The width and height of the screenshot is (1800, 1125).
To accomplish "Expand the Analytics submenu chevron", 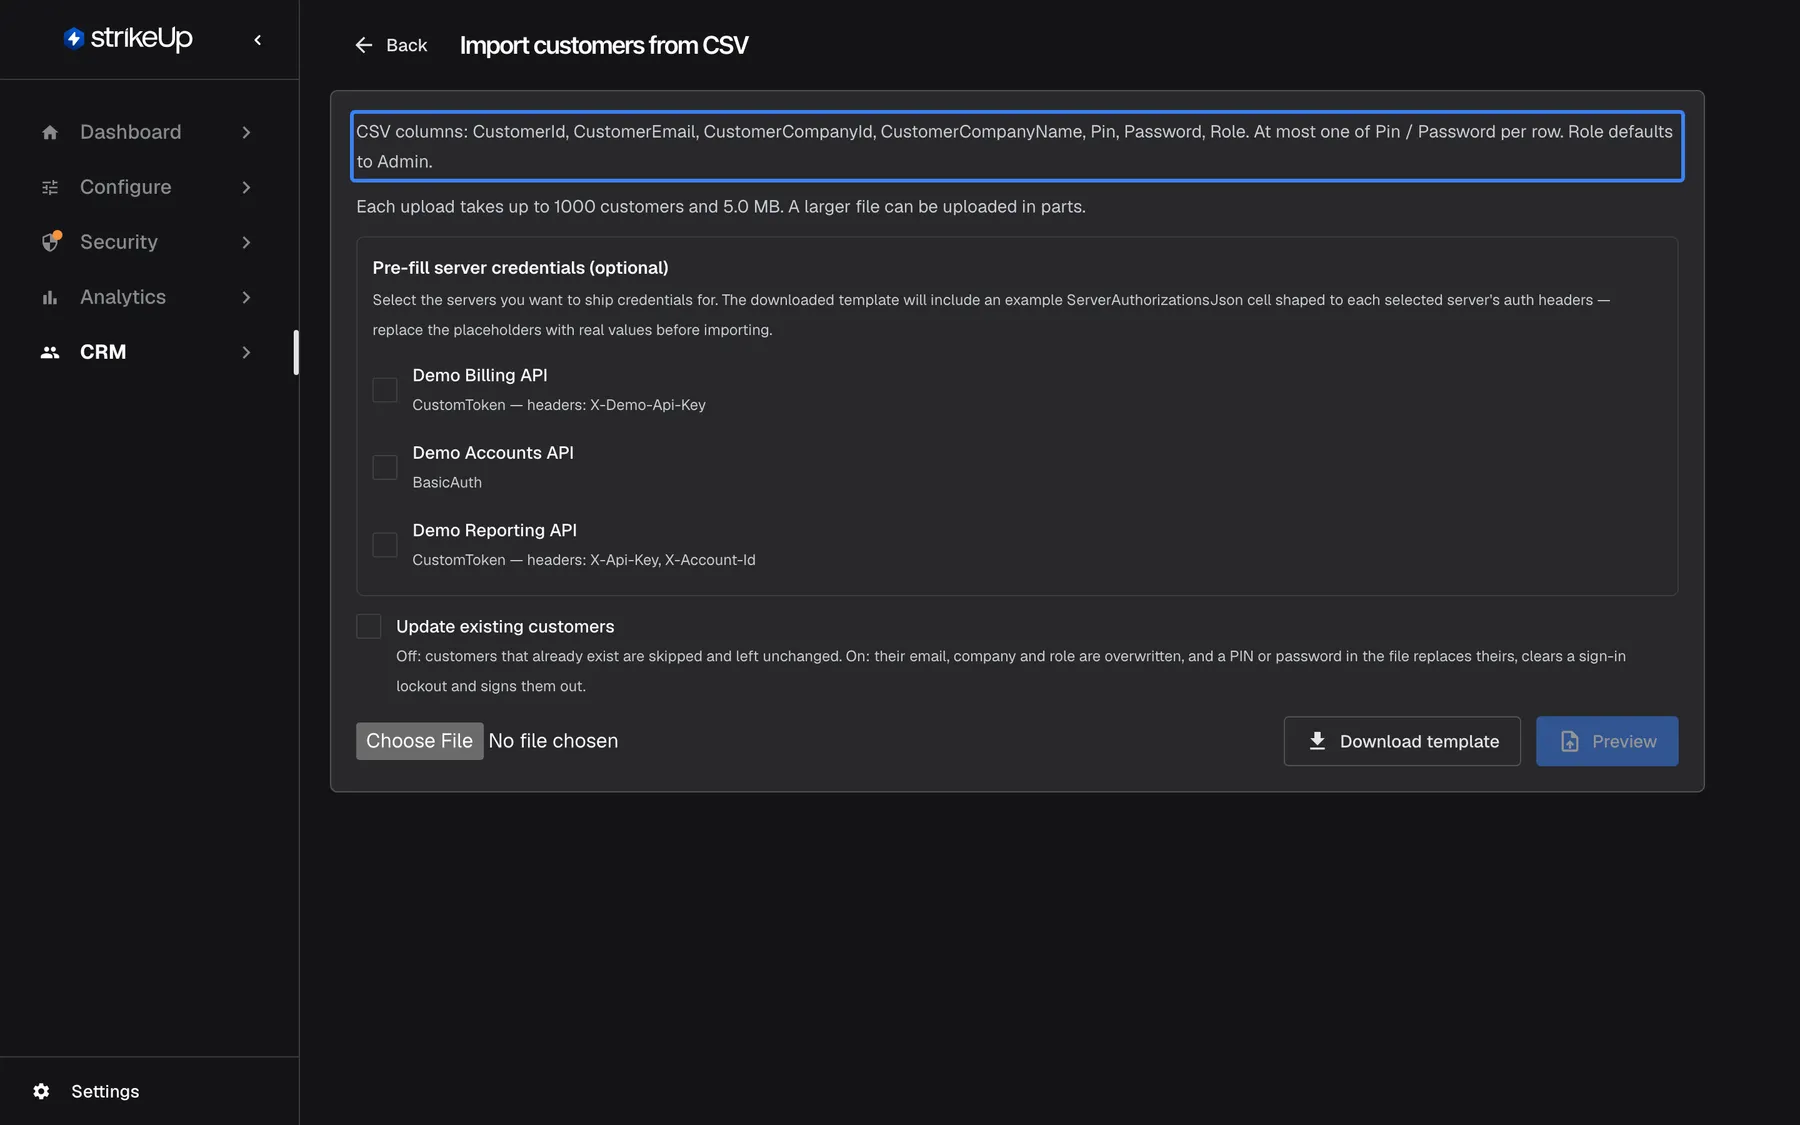I will [x=246, y=297].
